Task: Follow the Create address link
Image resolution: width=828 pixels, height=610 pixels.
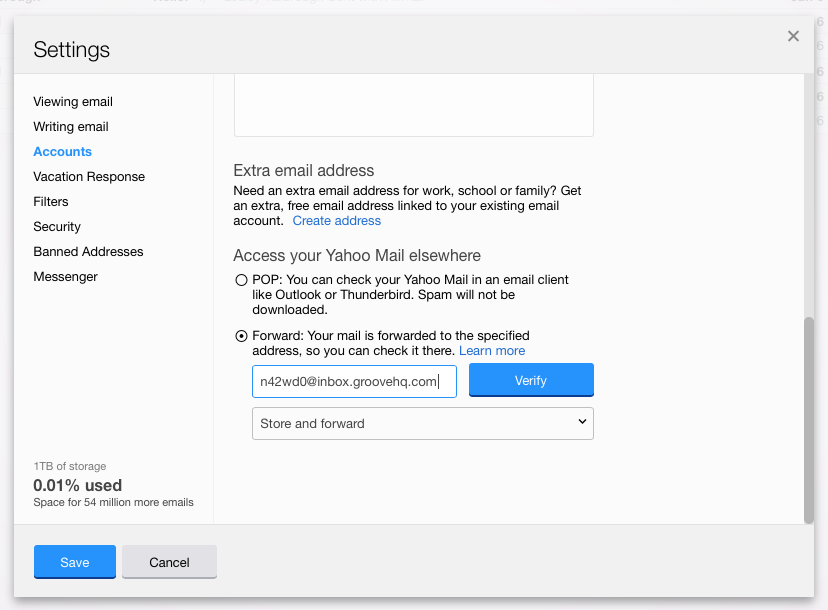Action: (x=337, y=221)
